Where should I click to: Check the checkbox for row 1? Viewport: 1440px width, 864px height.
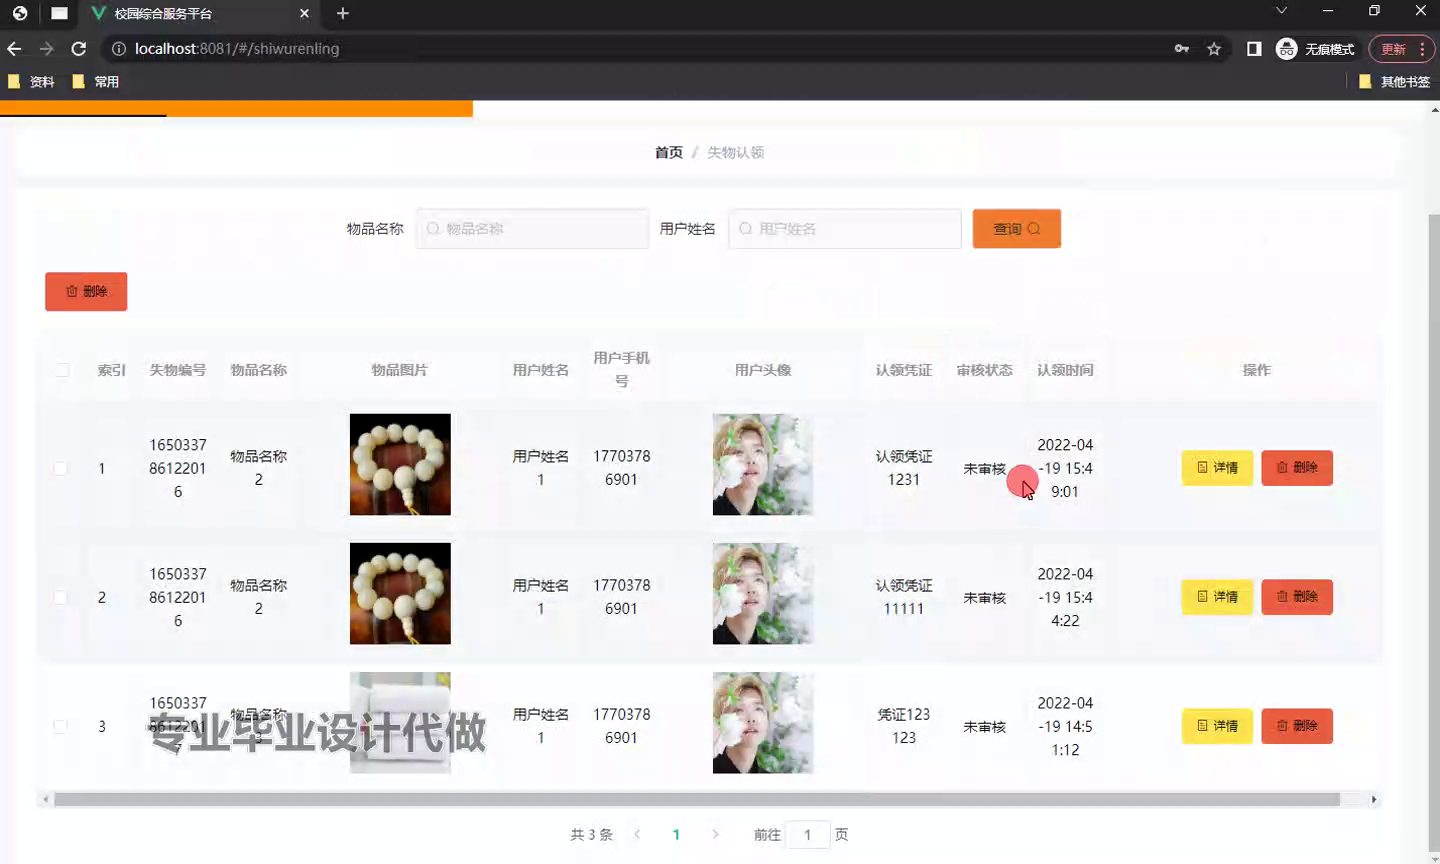click(x=60, y=468)
